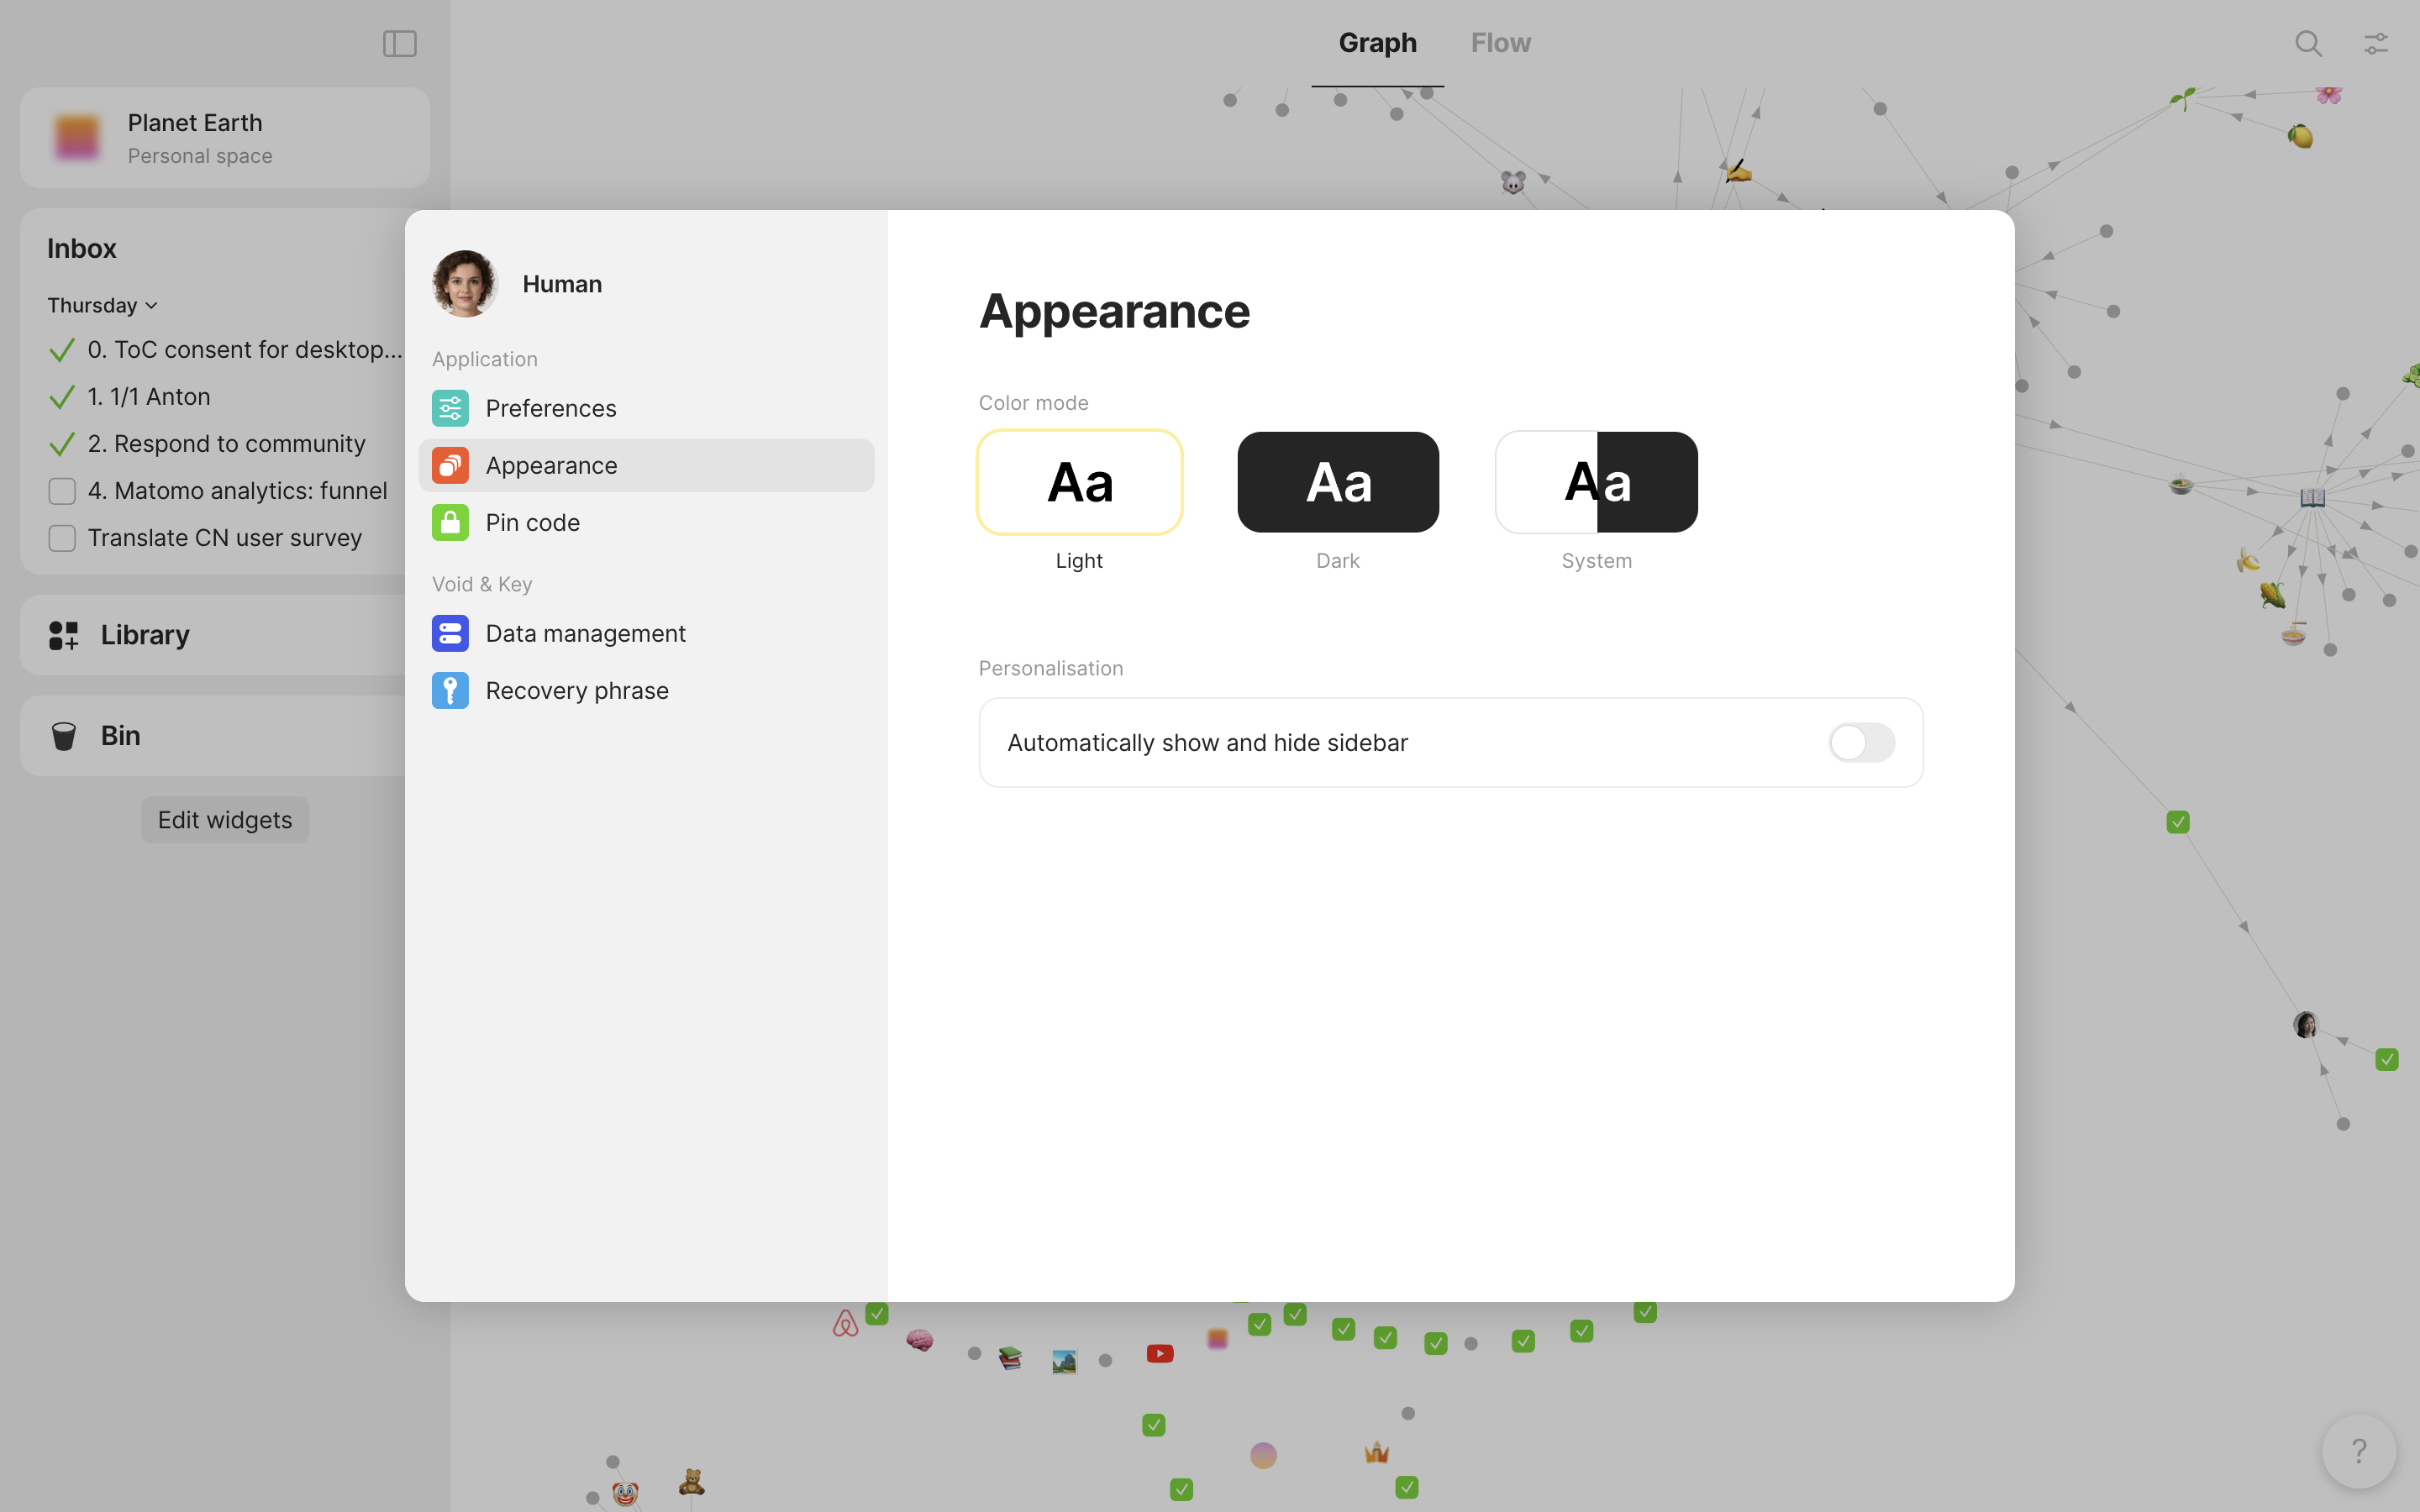Open the help question mark button
The image size is (2420, 1512).
[x=2358, y=1450]
